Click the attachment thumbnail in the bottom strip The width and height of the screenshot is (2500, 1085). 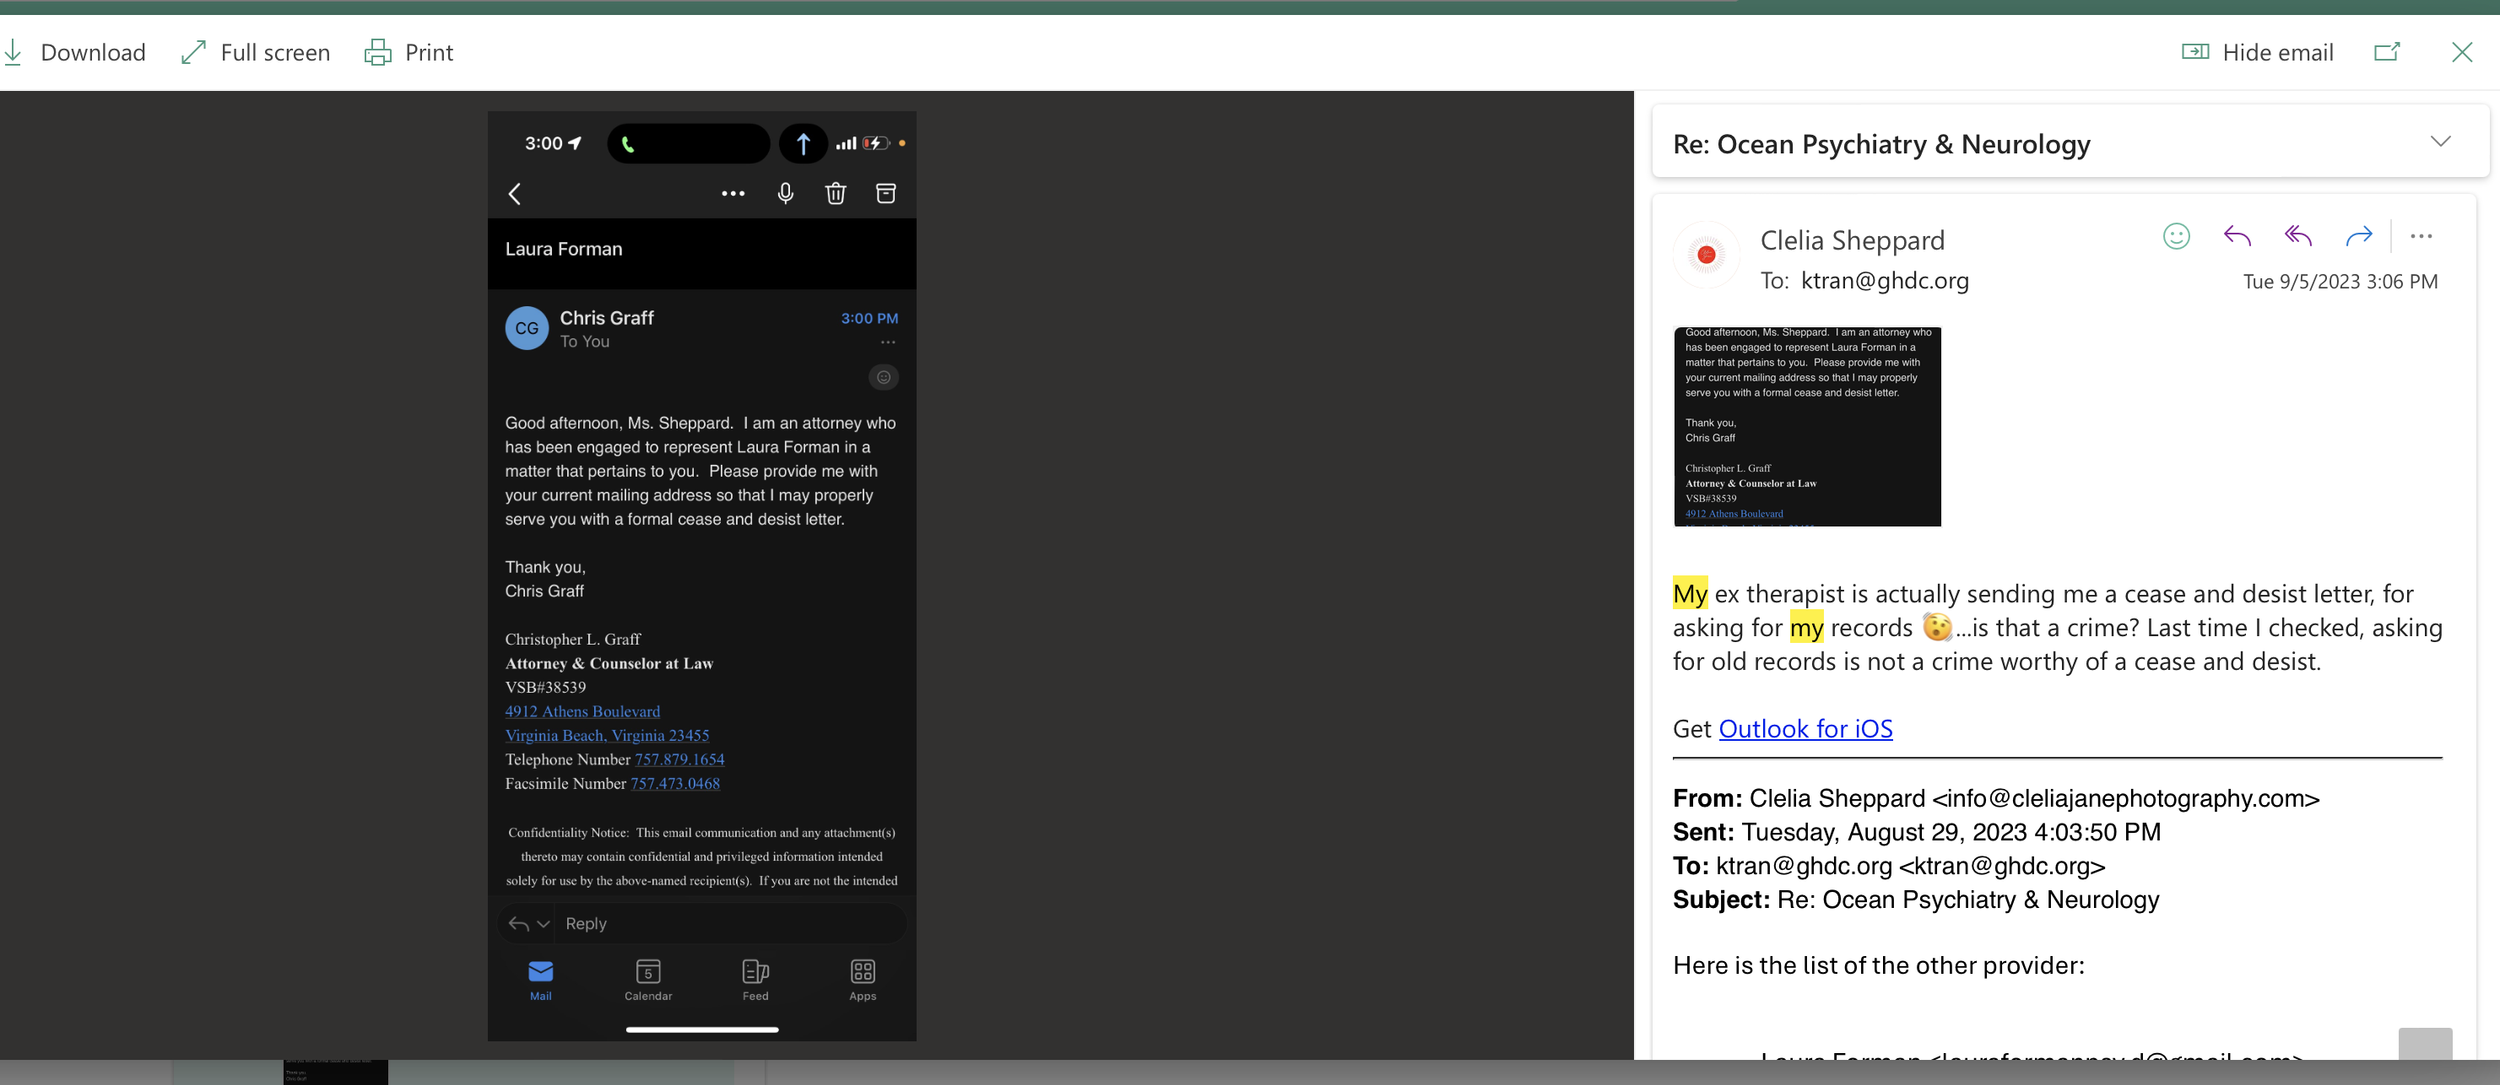[335, 1073]
